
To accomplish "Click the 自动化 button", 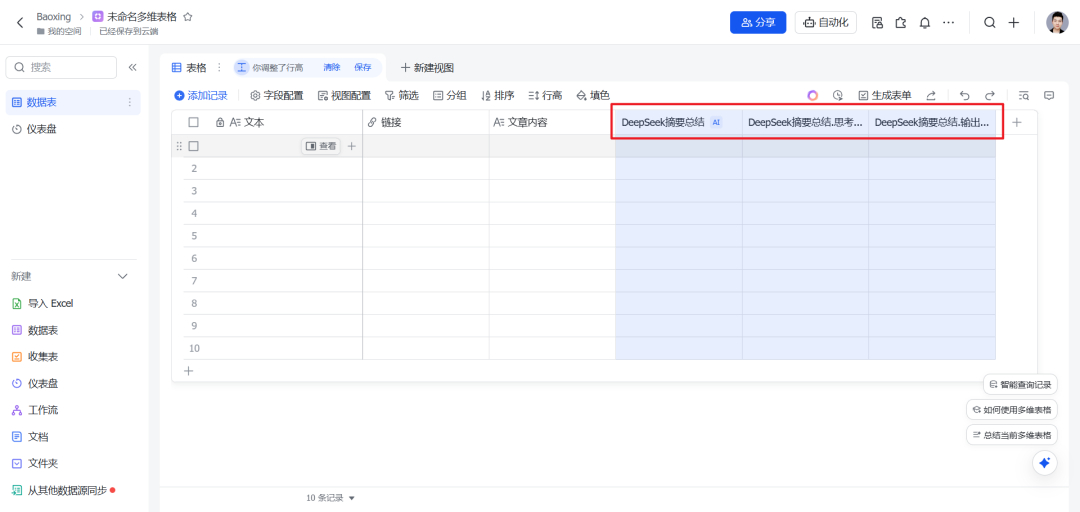I will click(x=825, y=23).
